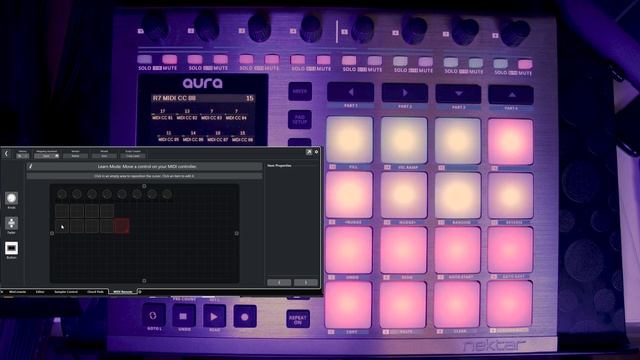Click the surface's top edge resize handle
The height and width of the screenshot is (360, 640).
(x=144, y=186)
